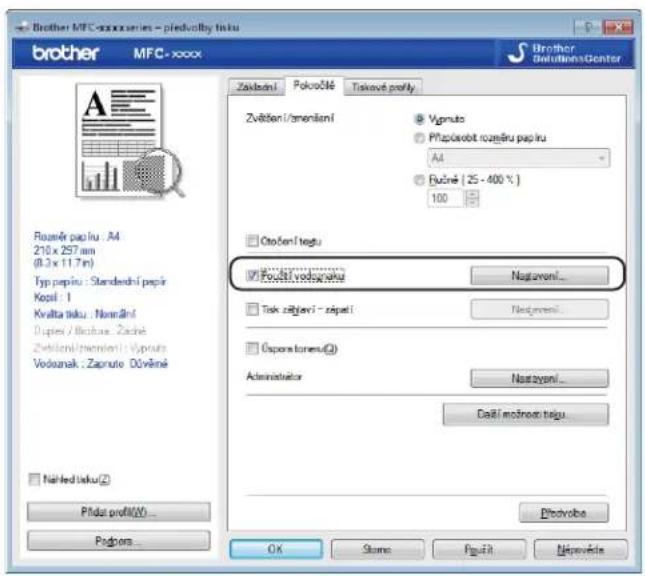Click the Typ papíru : Standardní papír line
Viewport: 645px width, 576px height.
[100, 281]
